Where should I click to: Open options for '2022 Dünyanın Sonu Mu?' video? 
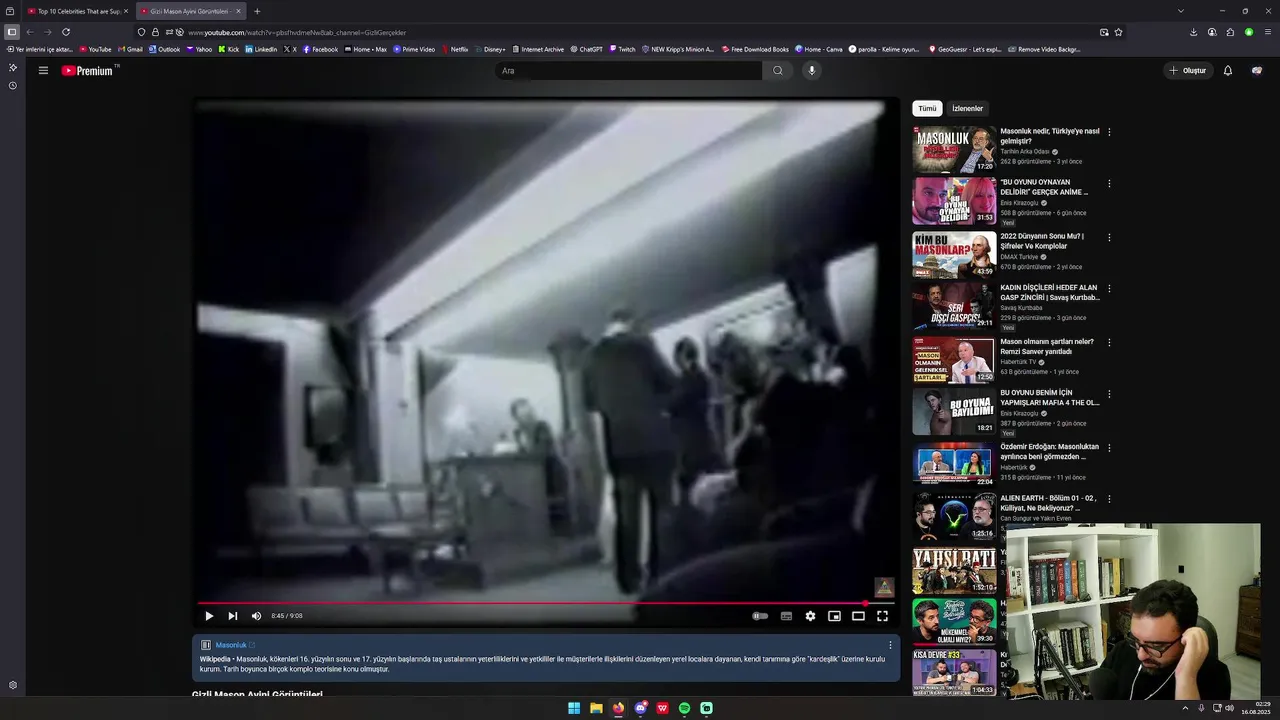(1109, 238)
